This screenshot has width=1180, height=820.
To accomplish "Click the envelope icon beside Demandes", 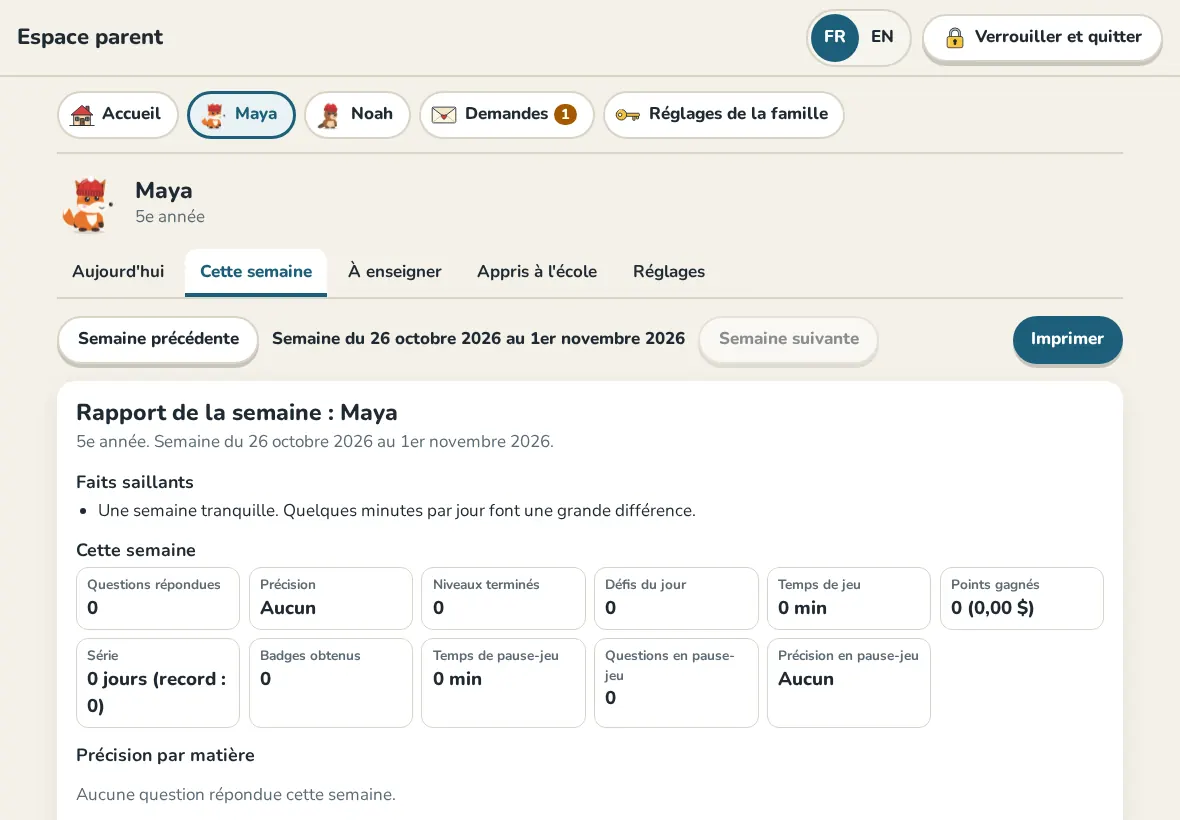I will (444, 114).
